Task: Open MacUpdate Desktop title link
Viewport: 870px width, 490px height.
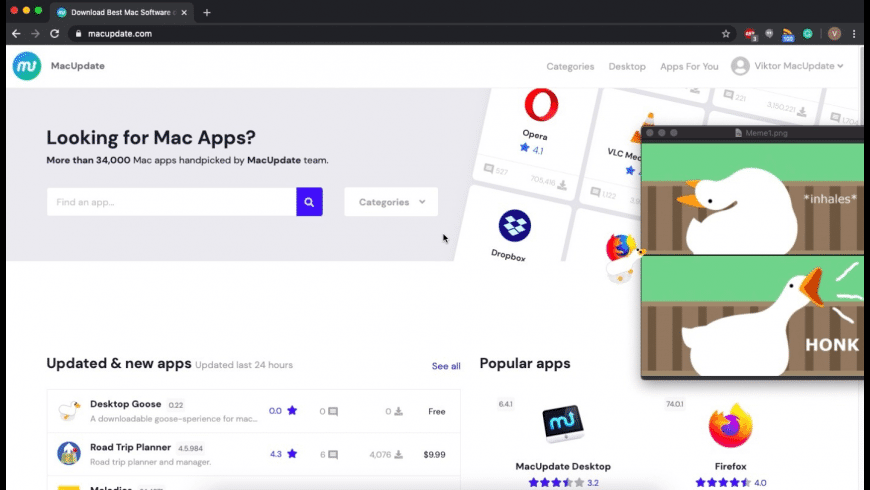Action: 563,467
